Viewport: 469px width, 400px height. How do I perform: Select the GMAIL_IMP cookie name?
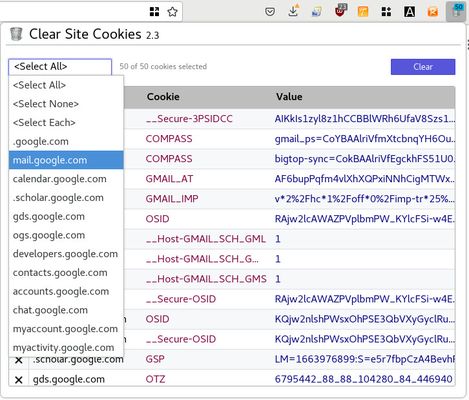172,199
